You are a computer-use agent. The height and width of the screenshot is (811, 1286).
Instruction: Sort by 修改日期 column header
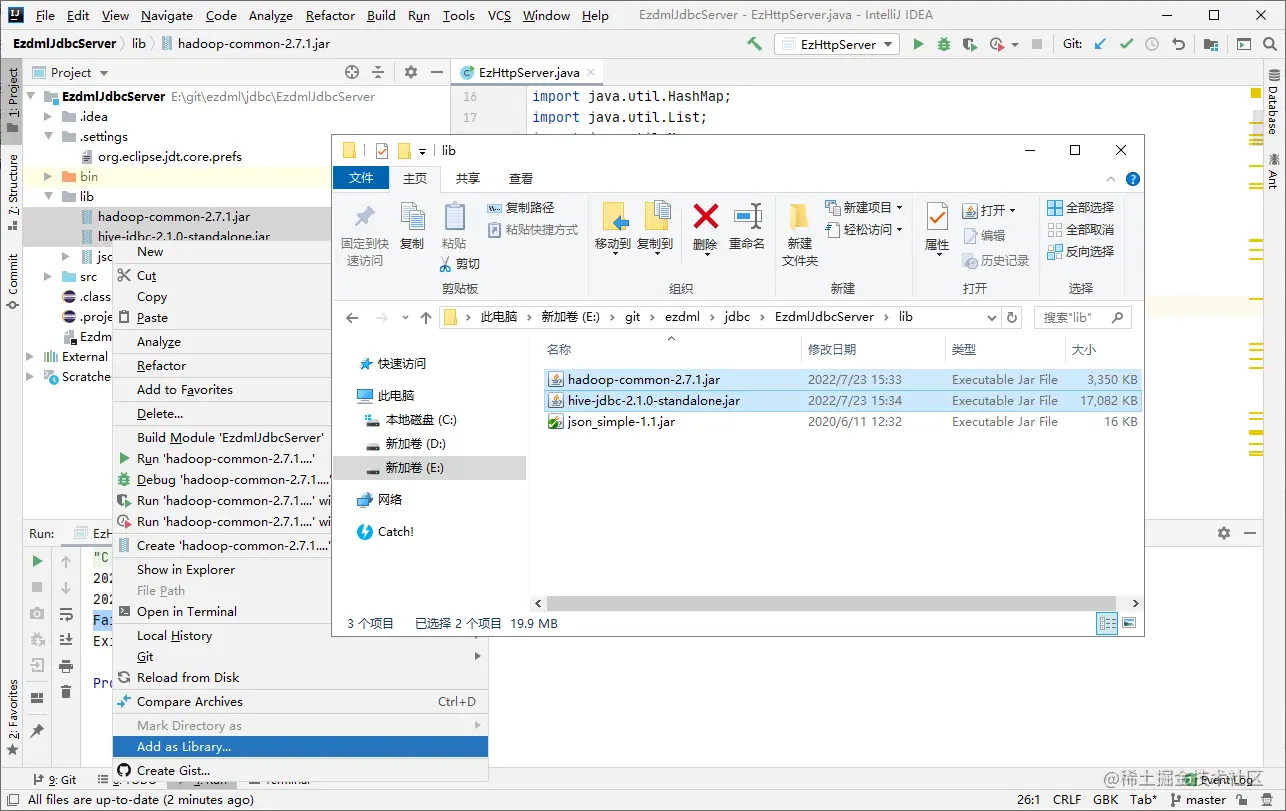pyautogui.click(x=832, y=350)
